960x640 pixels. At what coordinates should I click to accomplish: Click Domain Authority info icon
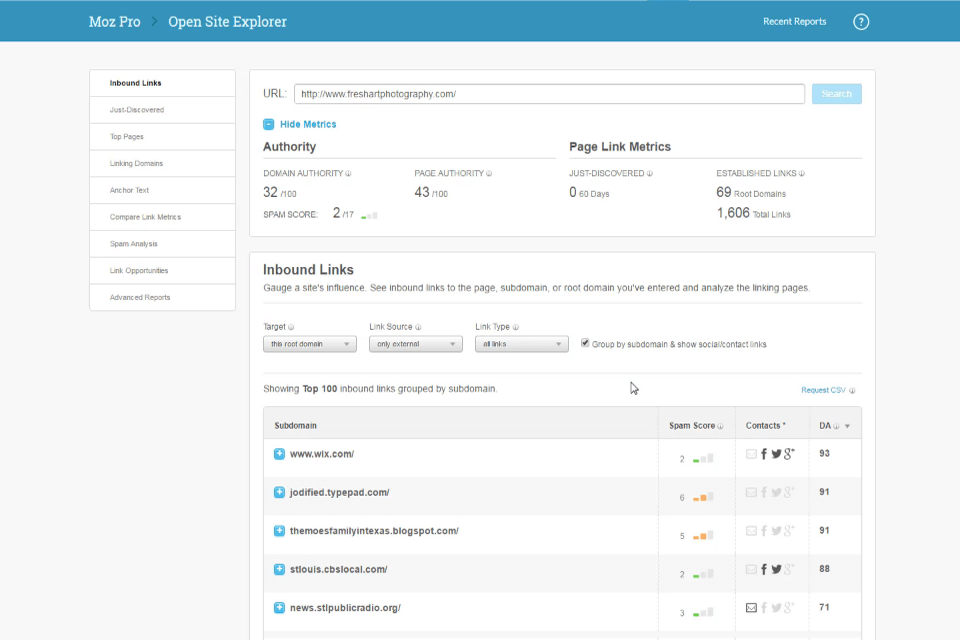pyautogui.click(x=348, y=174)
